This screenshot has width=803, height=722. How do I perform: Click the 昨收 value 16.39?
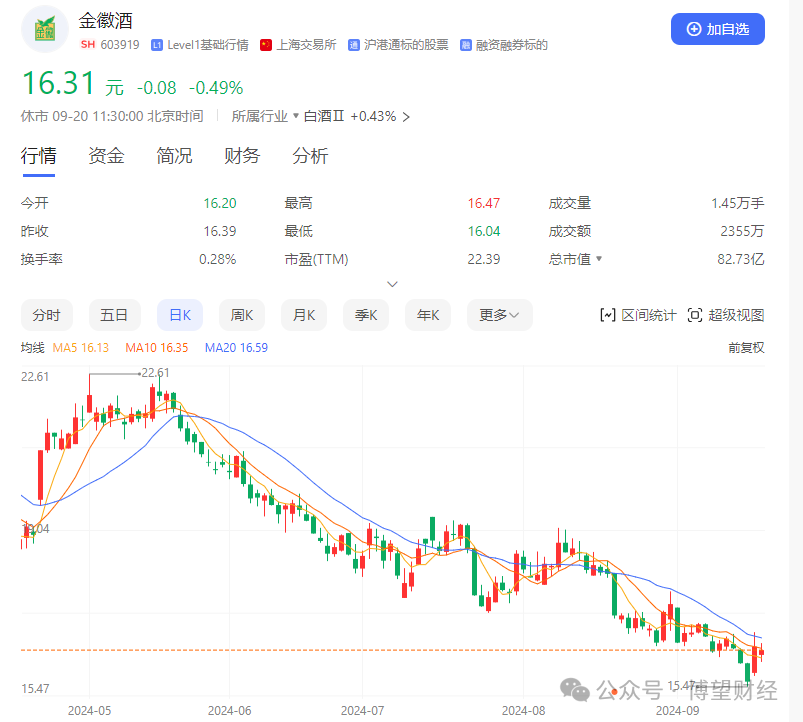tap(220, 231)
